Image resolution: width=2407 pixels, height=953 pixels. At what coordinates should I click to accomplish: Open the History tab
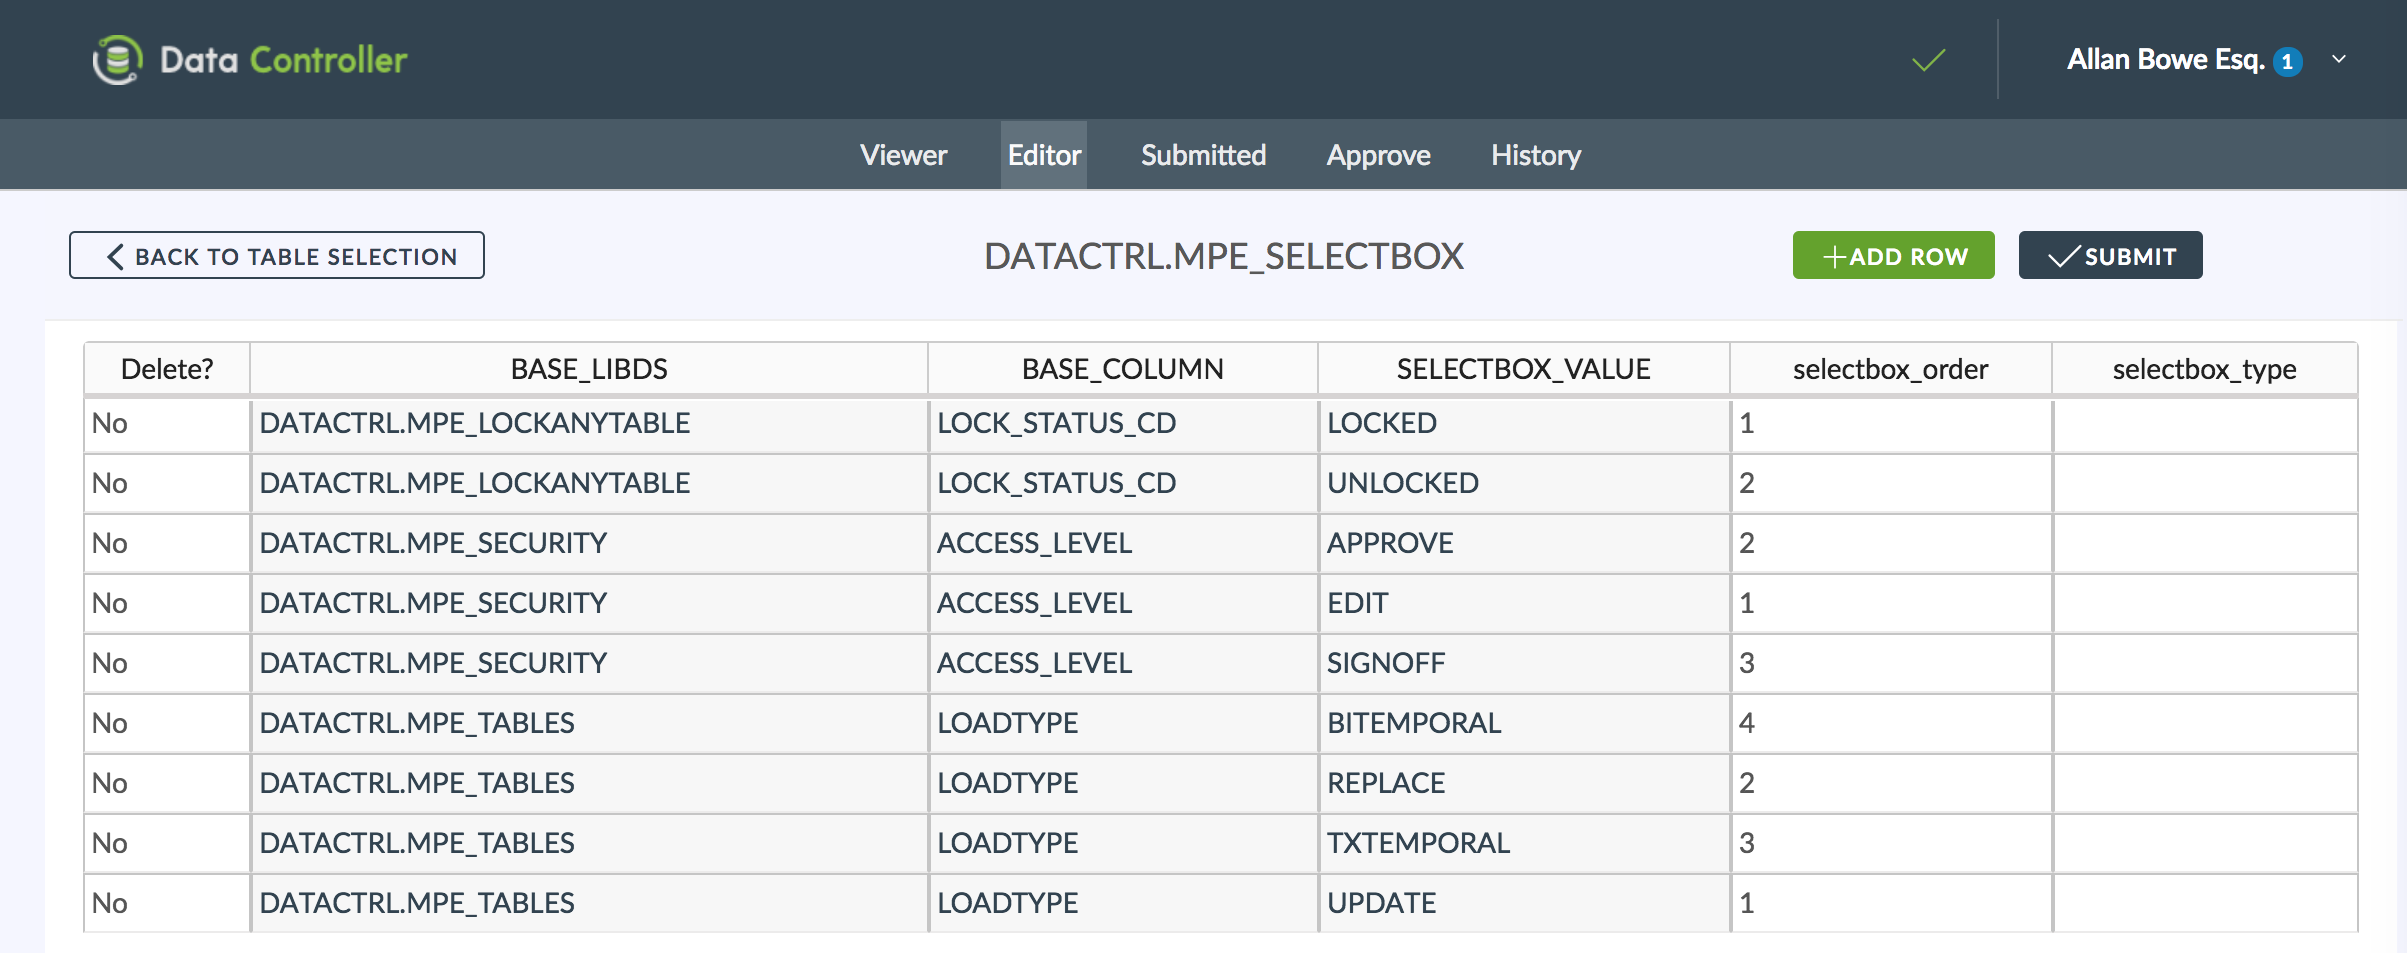1536,155
